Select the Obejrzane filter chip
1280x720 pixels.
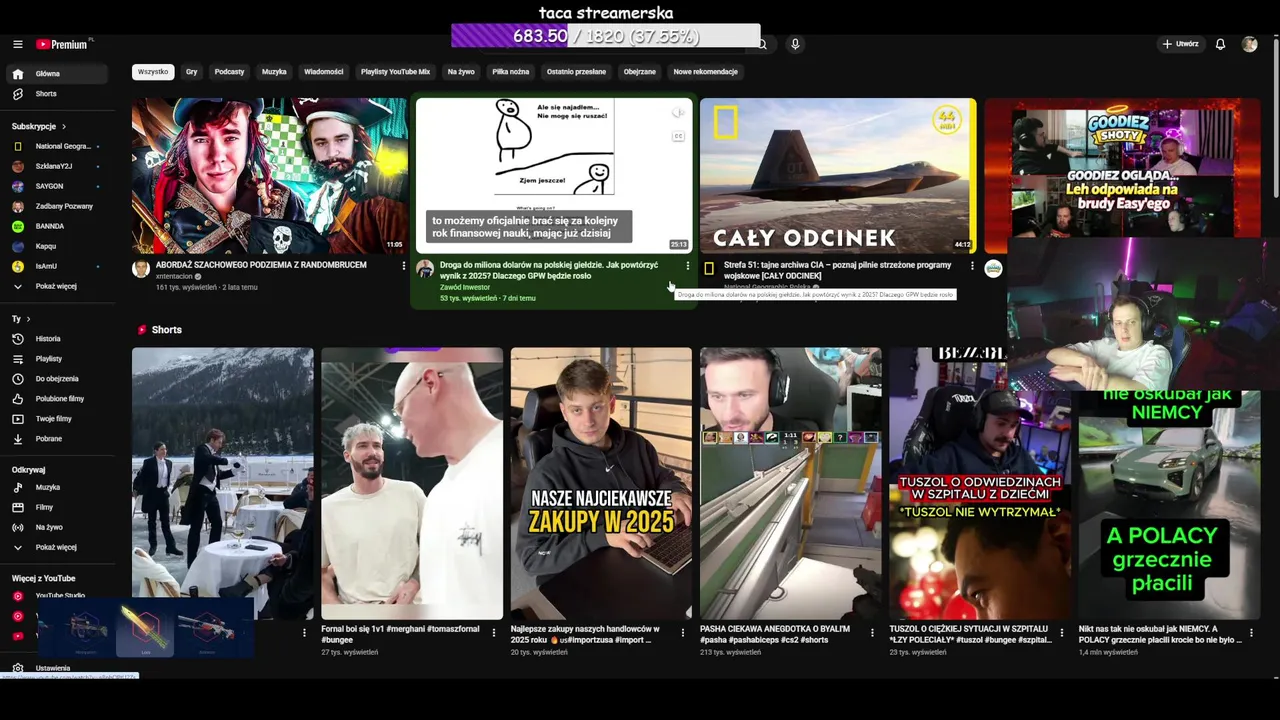(x=640, y=72)
